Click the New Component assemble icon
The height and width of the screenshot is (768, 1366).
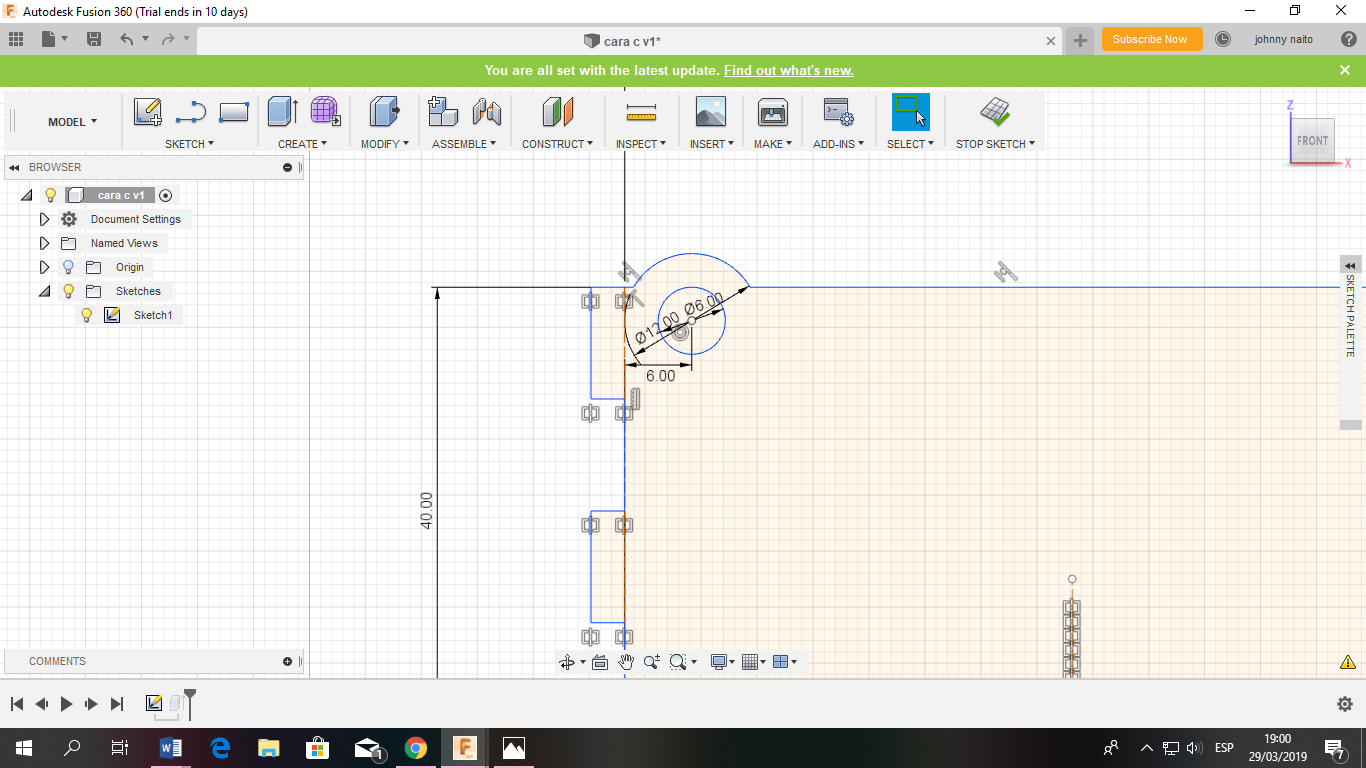[x=443, y=111]
